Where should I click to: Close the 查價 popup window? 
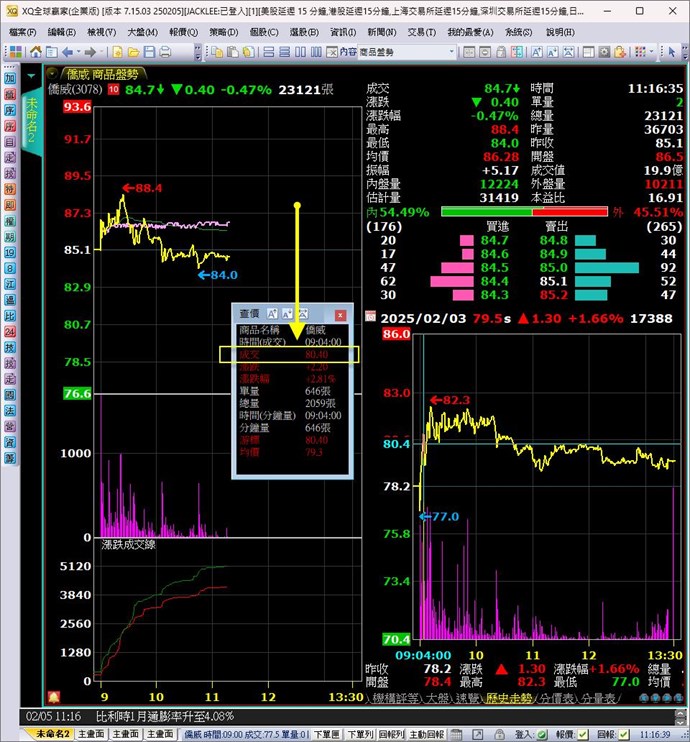pos(340,314)
